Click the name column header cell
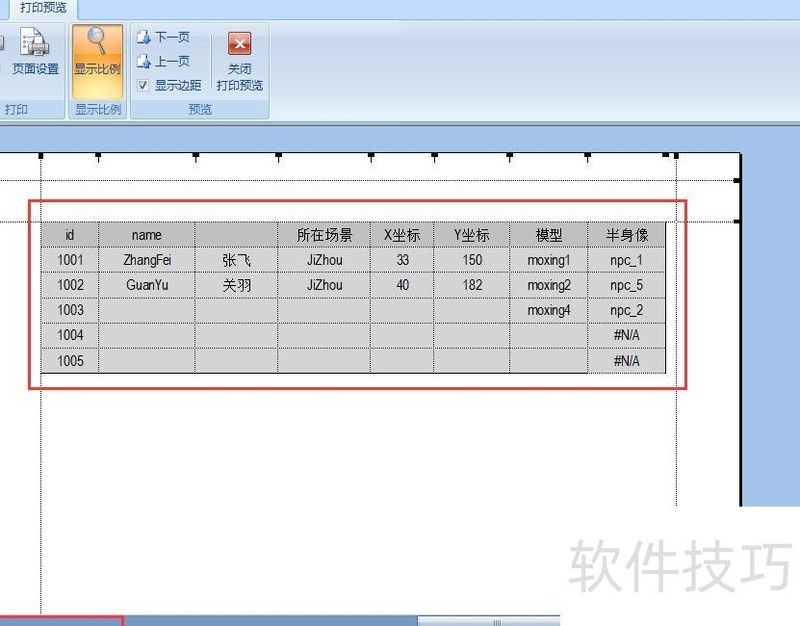Viewport: 800px width, 626px height. click(x=146, y=235)
